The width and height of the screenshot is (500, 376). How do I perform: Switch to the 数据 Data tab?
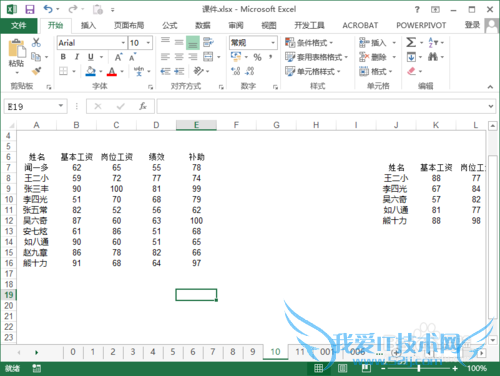[x=203, y=25]
